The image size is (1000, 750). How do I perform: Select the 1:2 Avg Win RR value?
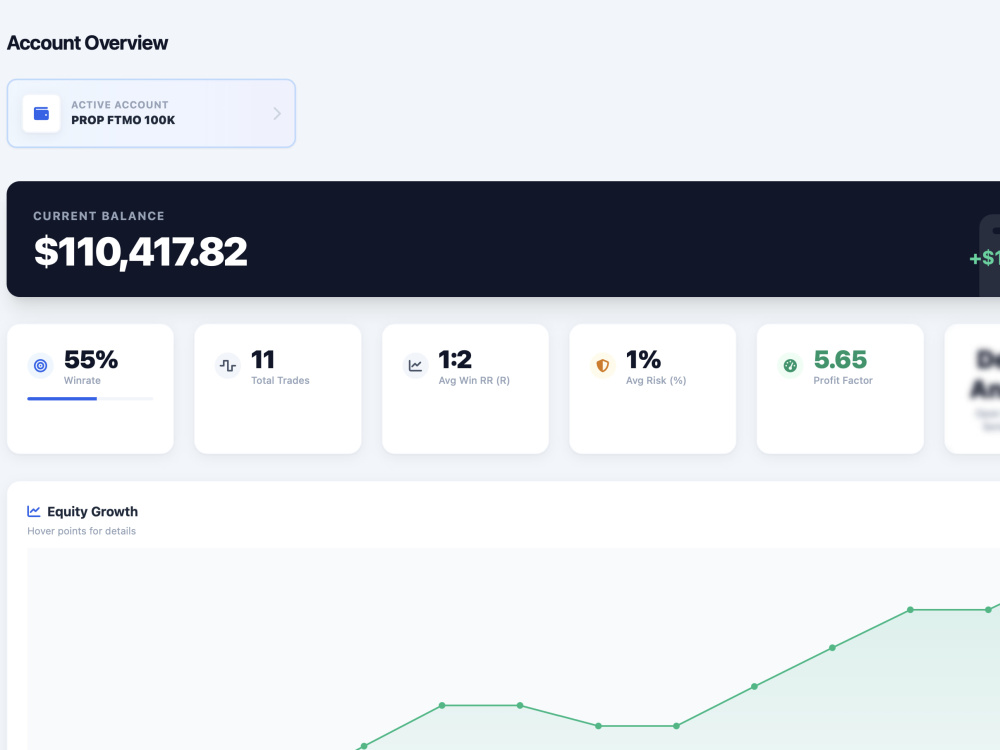click(x=455, y=360)
